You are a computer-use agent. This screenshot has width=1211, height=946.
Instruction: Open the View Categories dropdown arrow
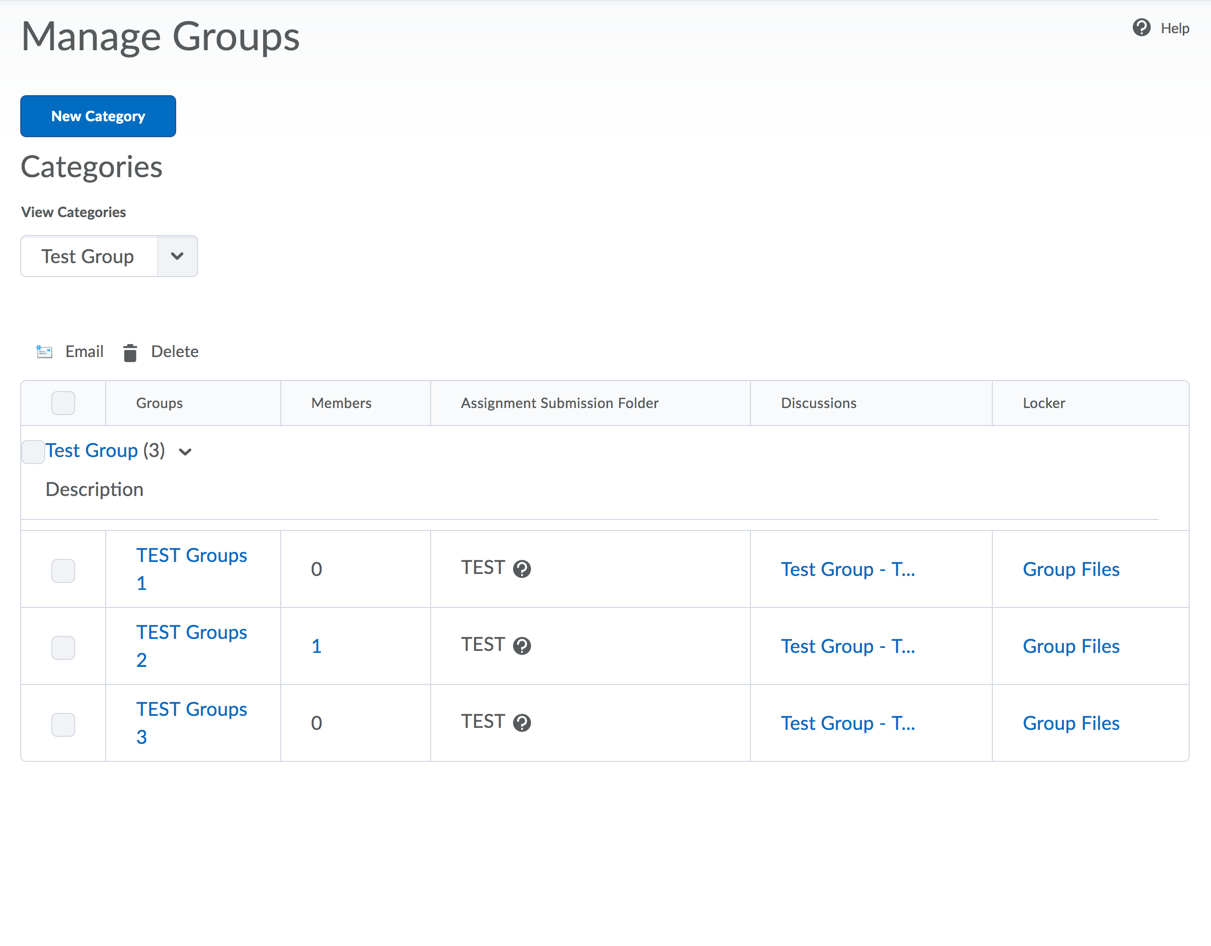(x=177, y=256)
